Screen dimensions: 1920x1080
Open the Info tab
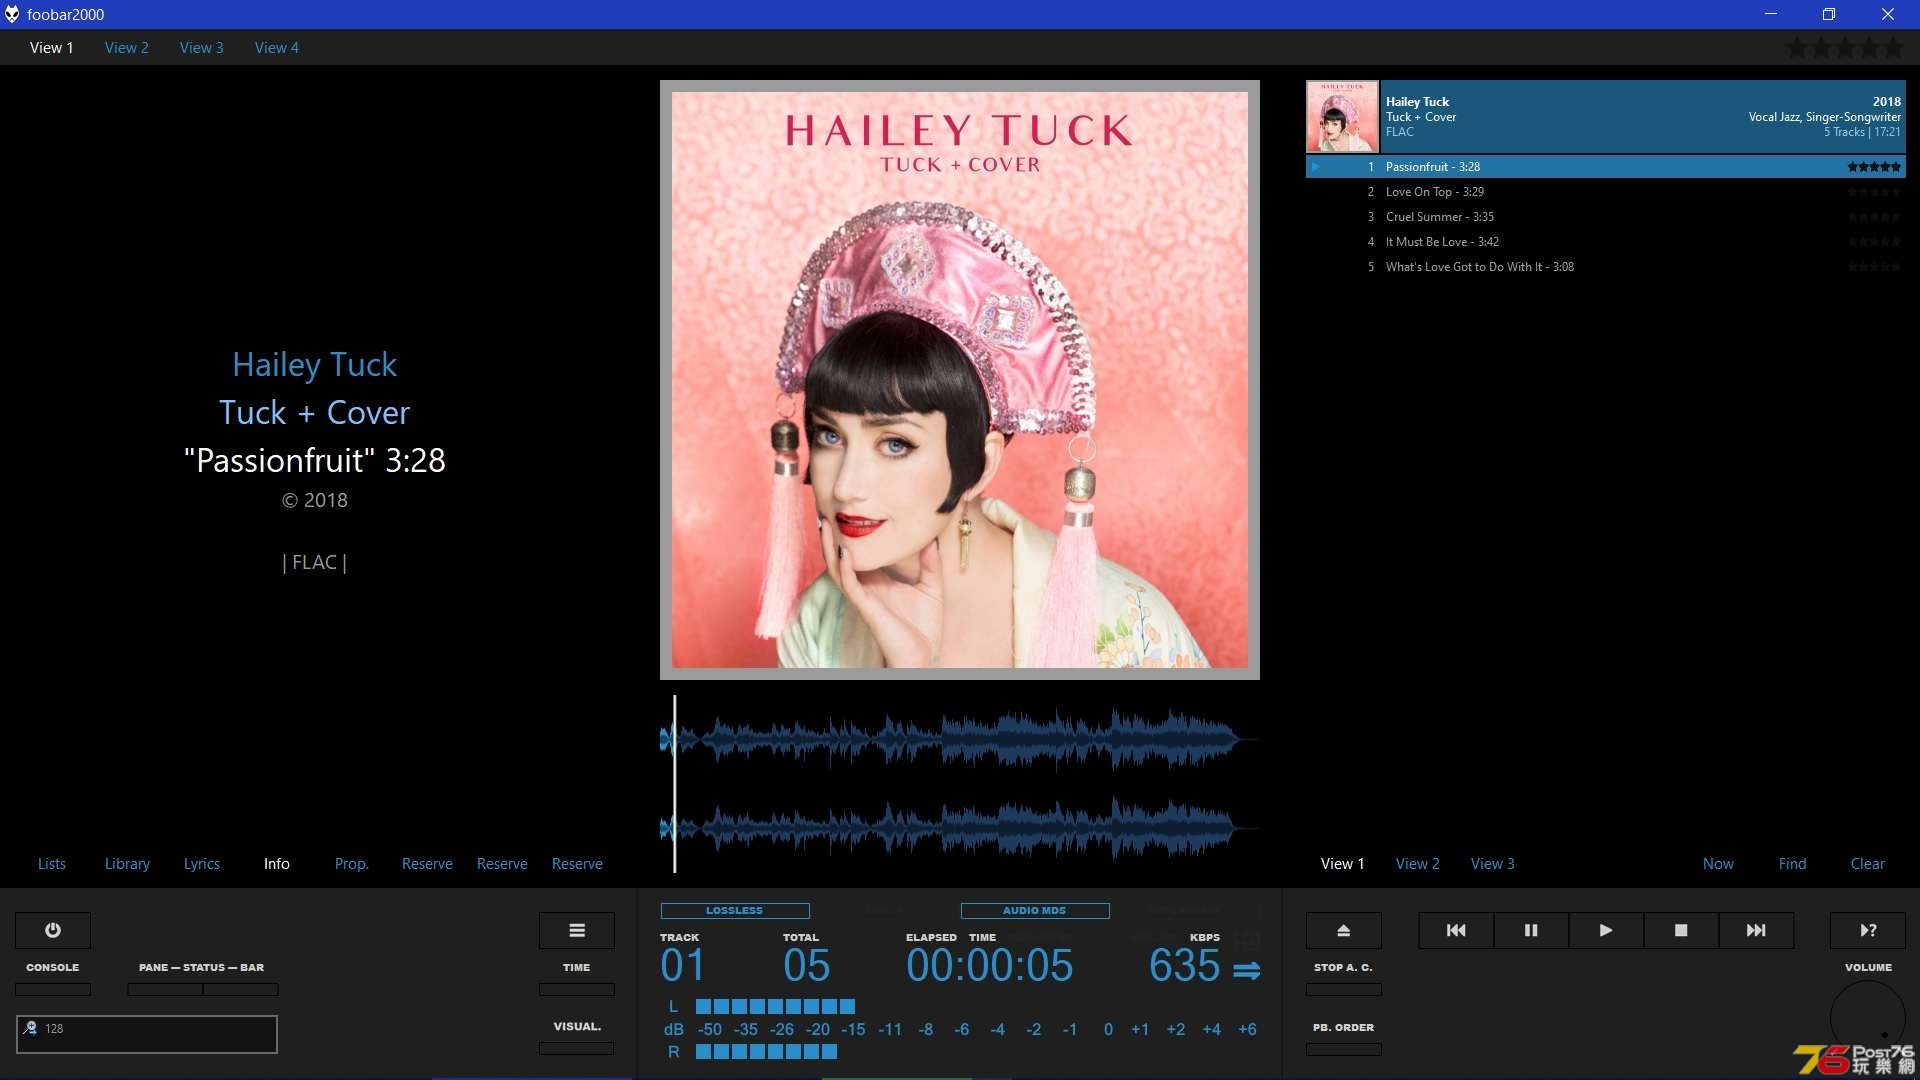277,863
